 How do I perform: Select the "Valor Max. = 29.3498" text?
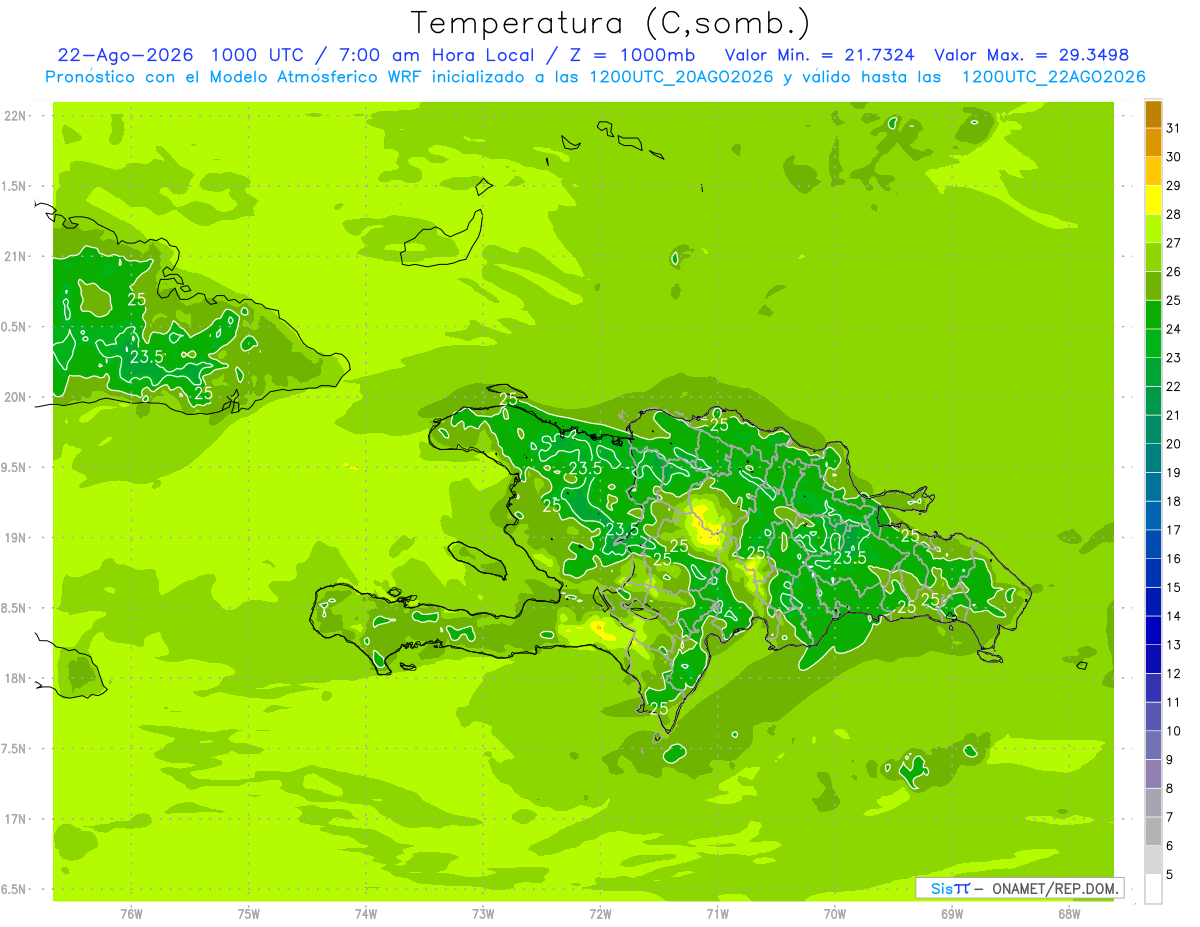[x=1031, y=55]
